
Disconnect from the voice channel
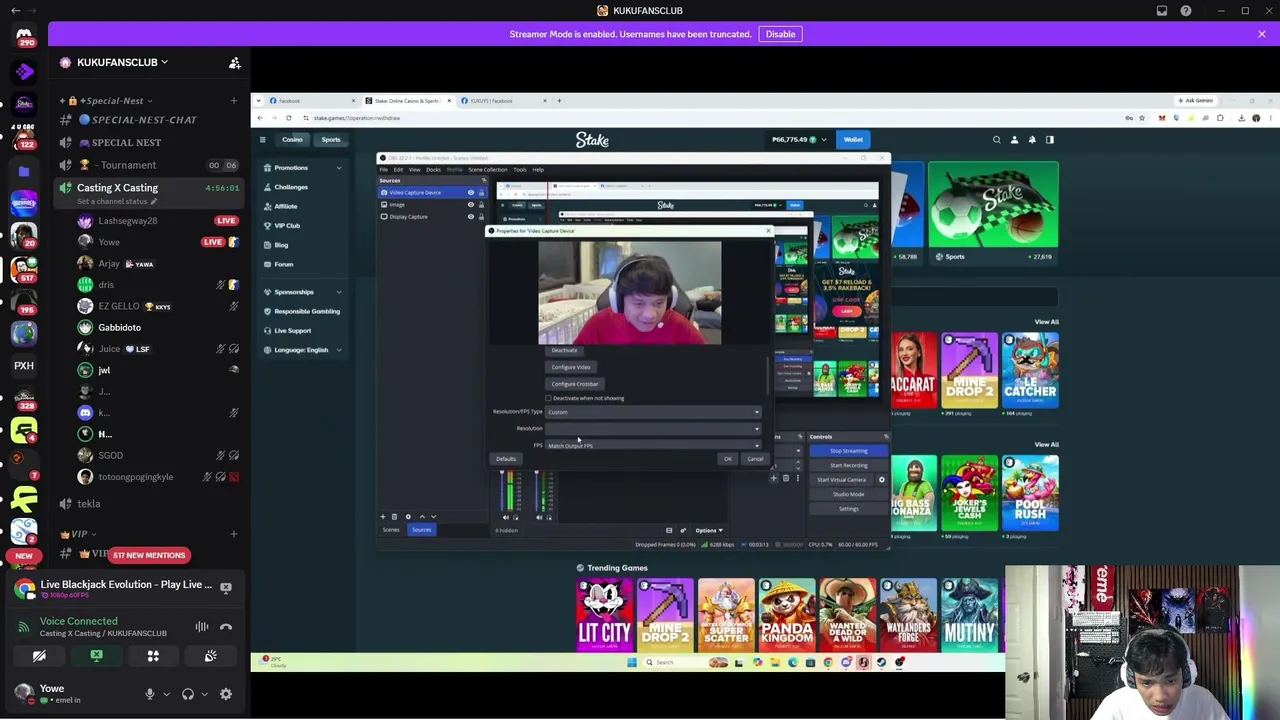226,627
